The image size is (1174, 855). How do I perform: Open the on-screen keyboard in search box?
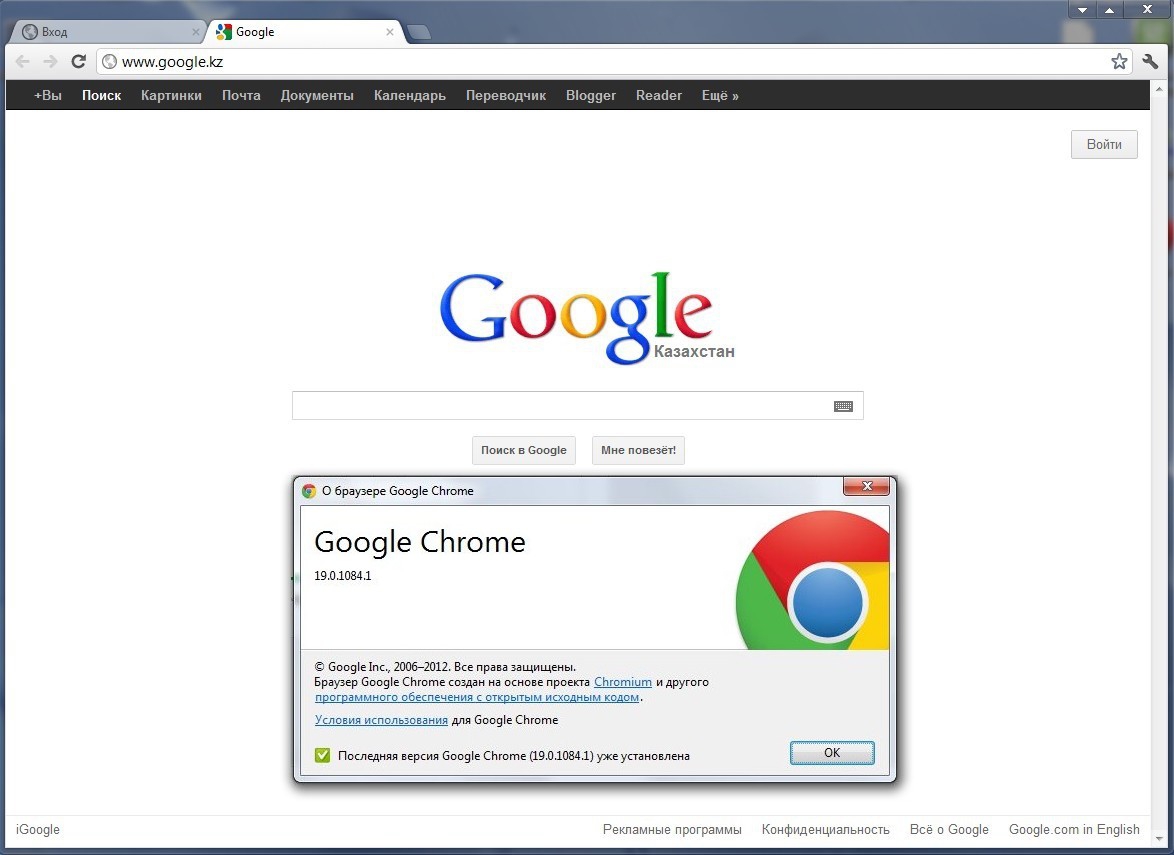coord(843,406)
